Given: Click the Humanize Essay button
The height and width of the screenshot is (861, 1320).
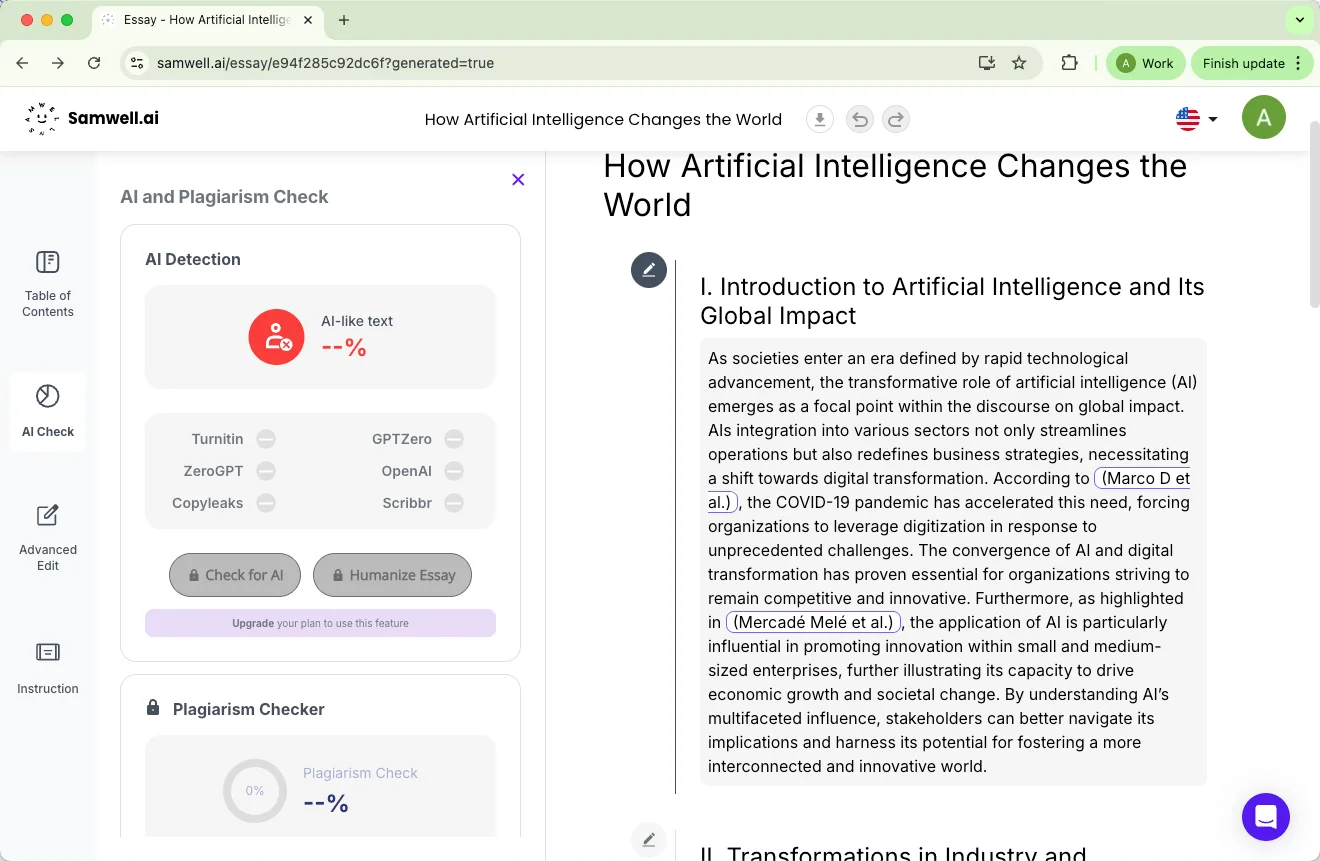Looking at the screenshot, I should [x=392, y=575].
